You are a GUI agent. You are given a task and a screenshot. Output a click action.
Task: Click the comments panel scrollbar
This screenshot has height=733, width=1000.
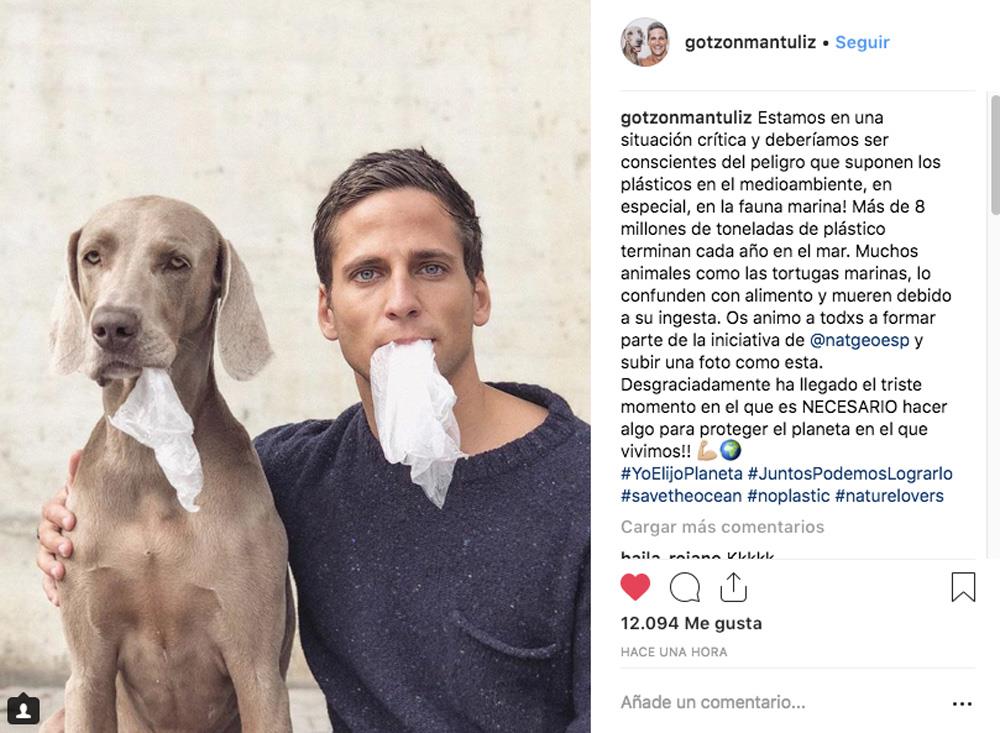click(x=995, y=154)
